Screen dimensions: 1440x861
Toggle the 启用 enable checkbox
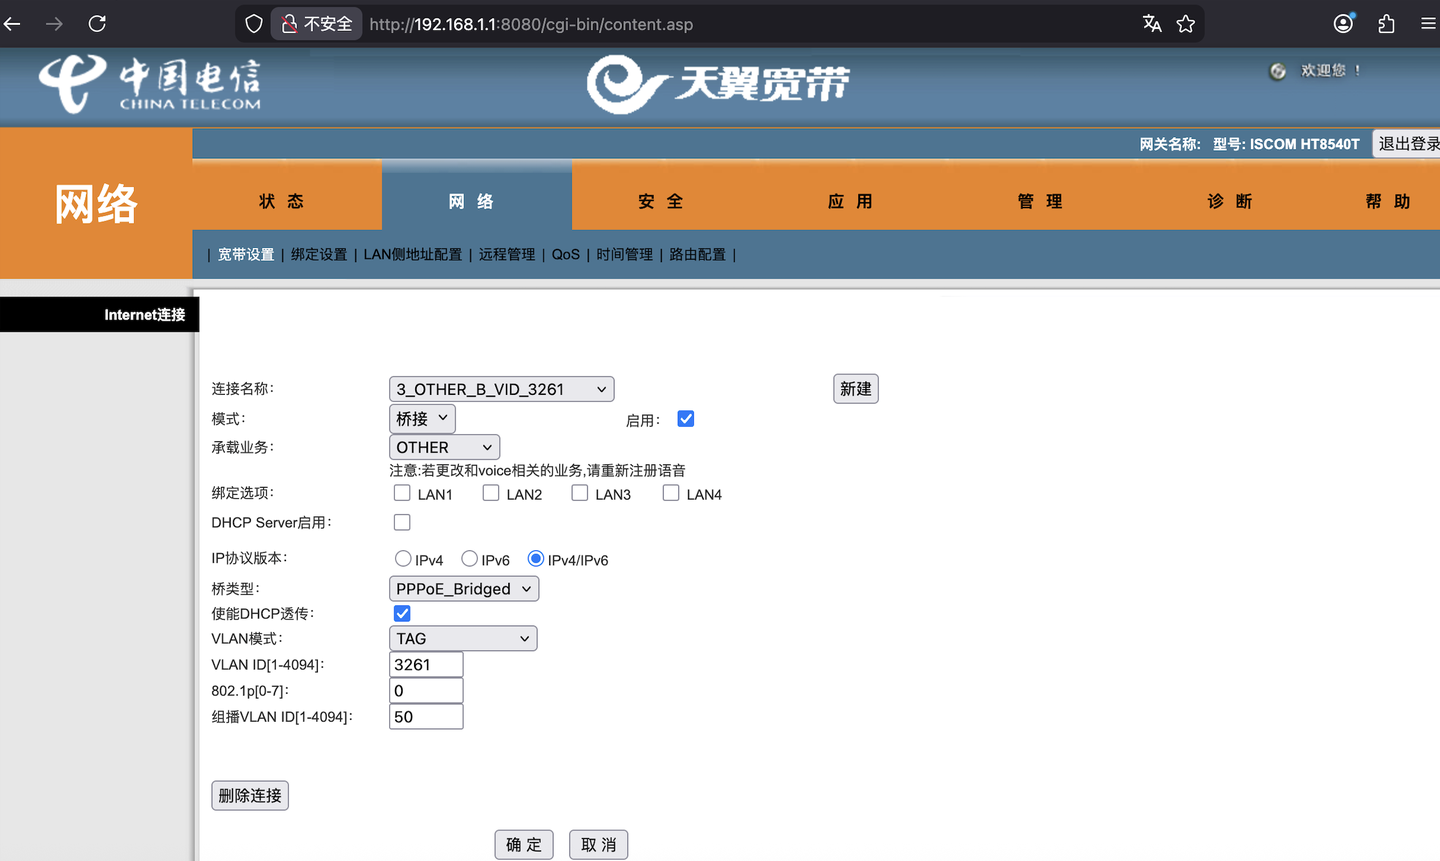tap(686, 419)
